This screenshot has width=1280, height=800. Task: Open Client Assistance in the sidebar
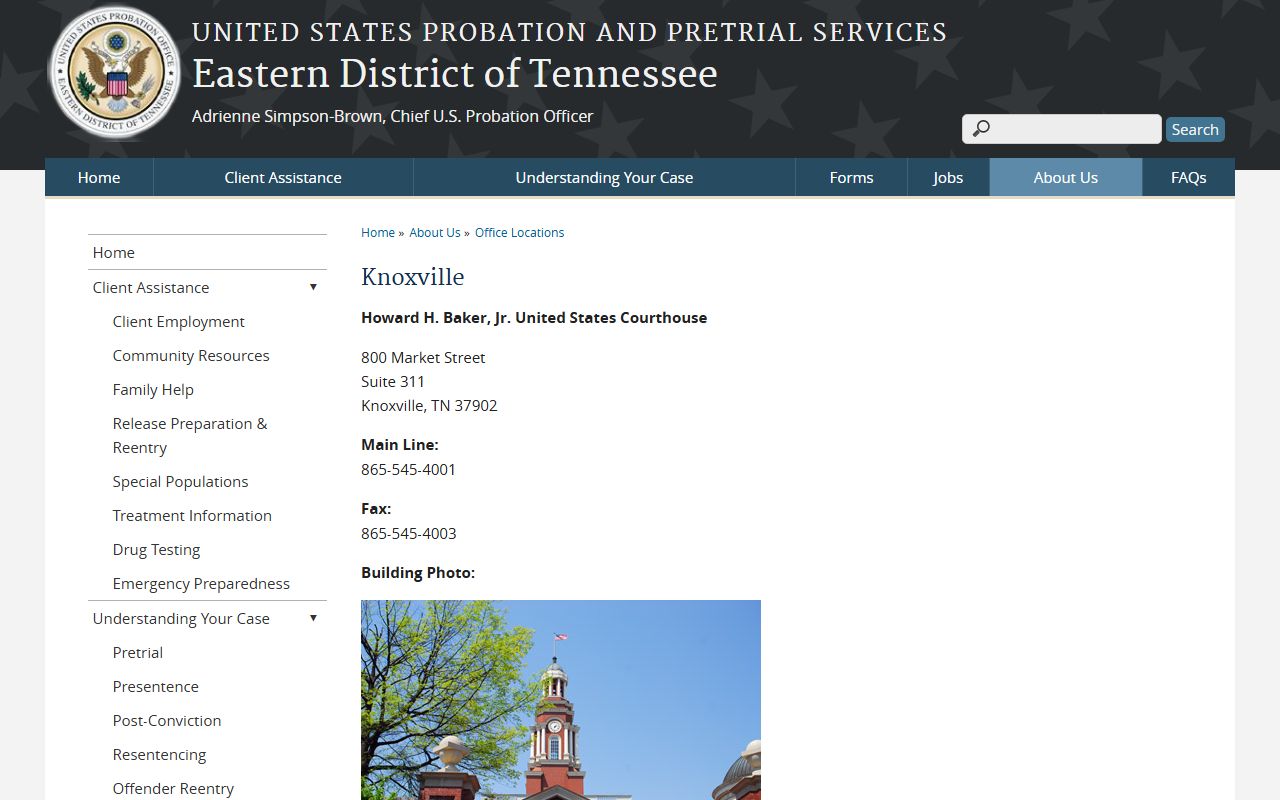coord(151,287)
